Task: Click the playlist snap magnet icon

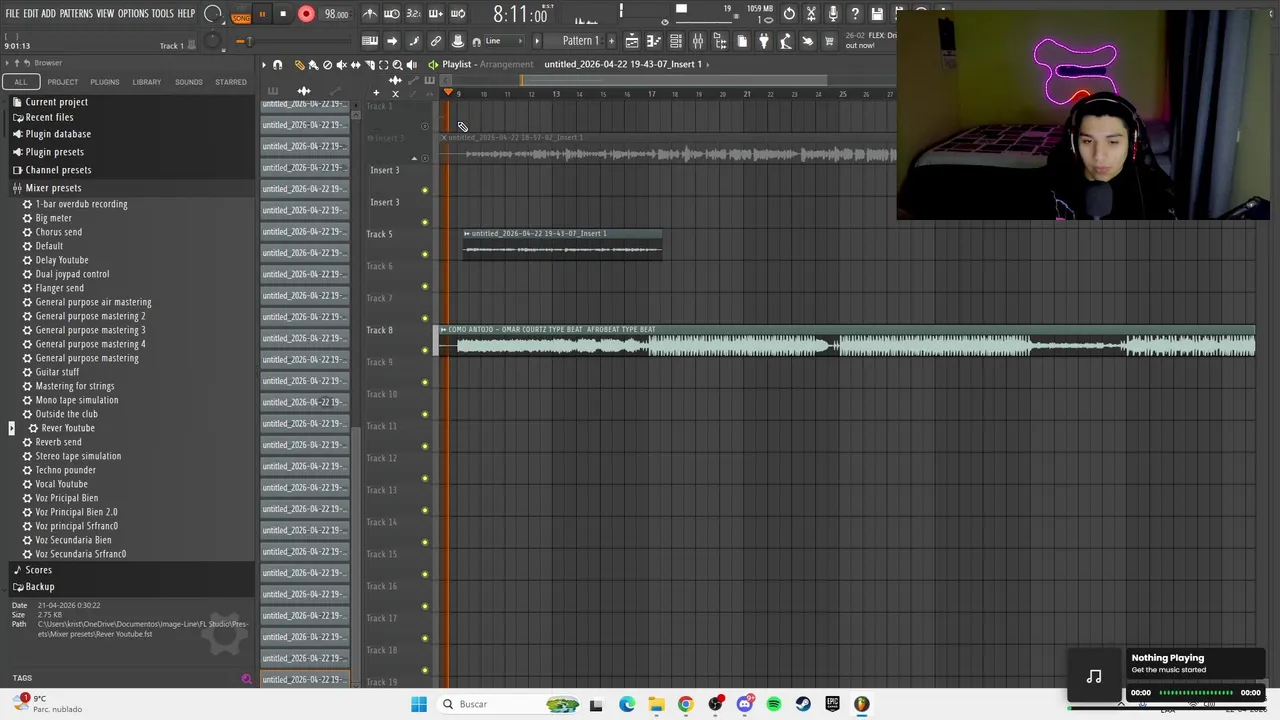Action: [278, 64]
